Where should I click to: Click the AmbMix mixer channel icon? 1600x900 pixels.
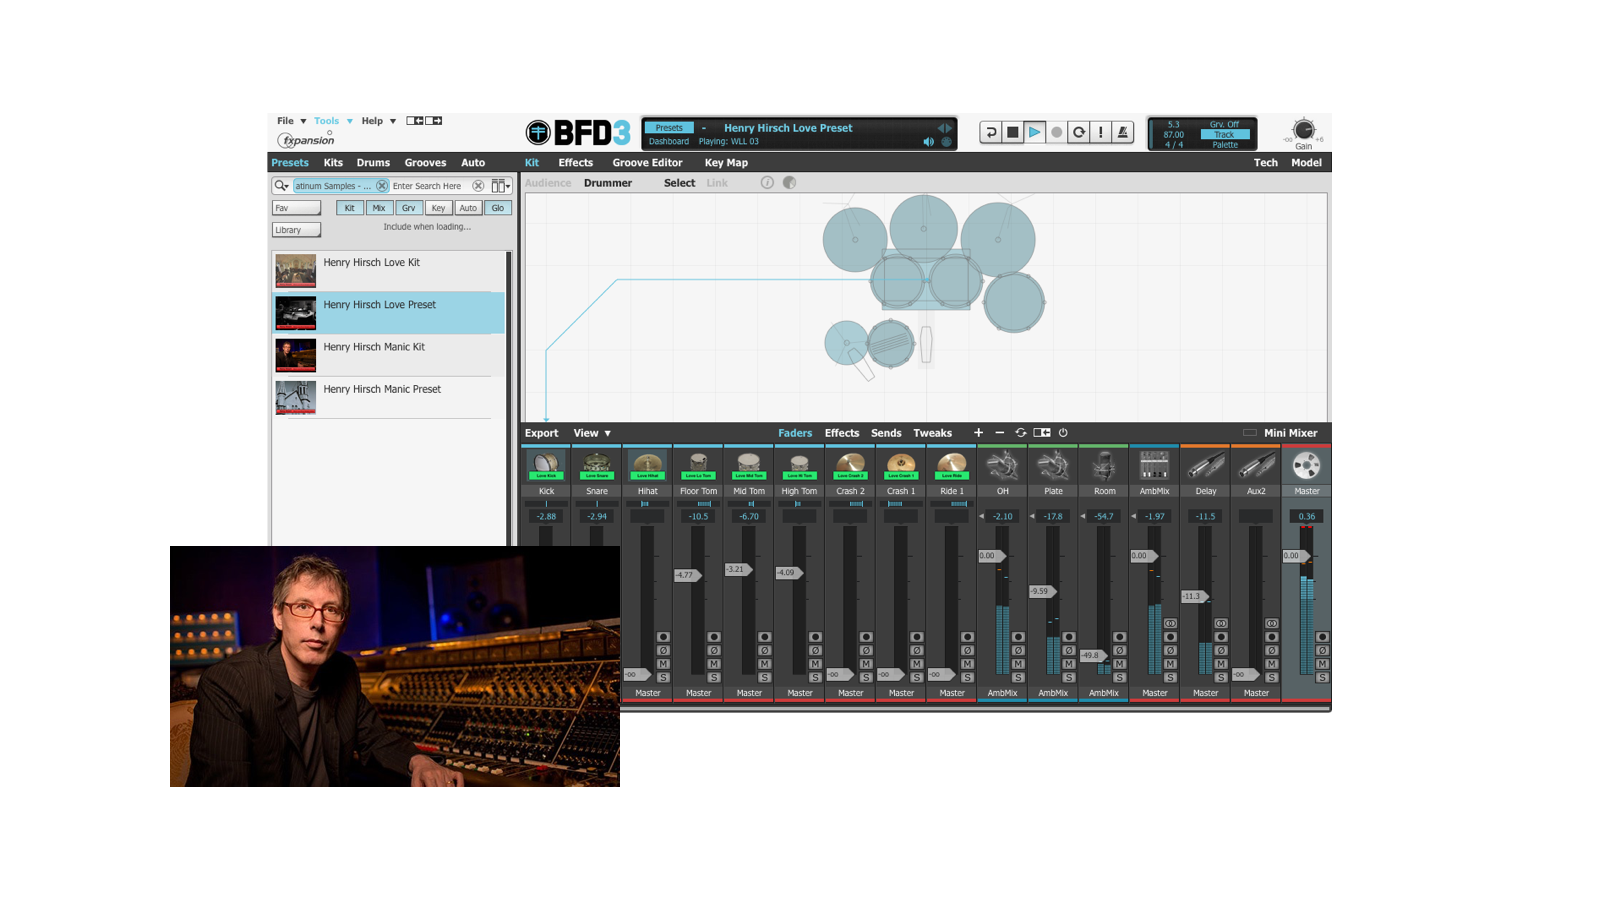click(1154, 465)
